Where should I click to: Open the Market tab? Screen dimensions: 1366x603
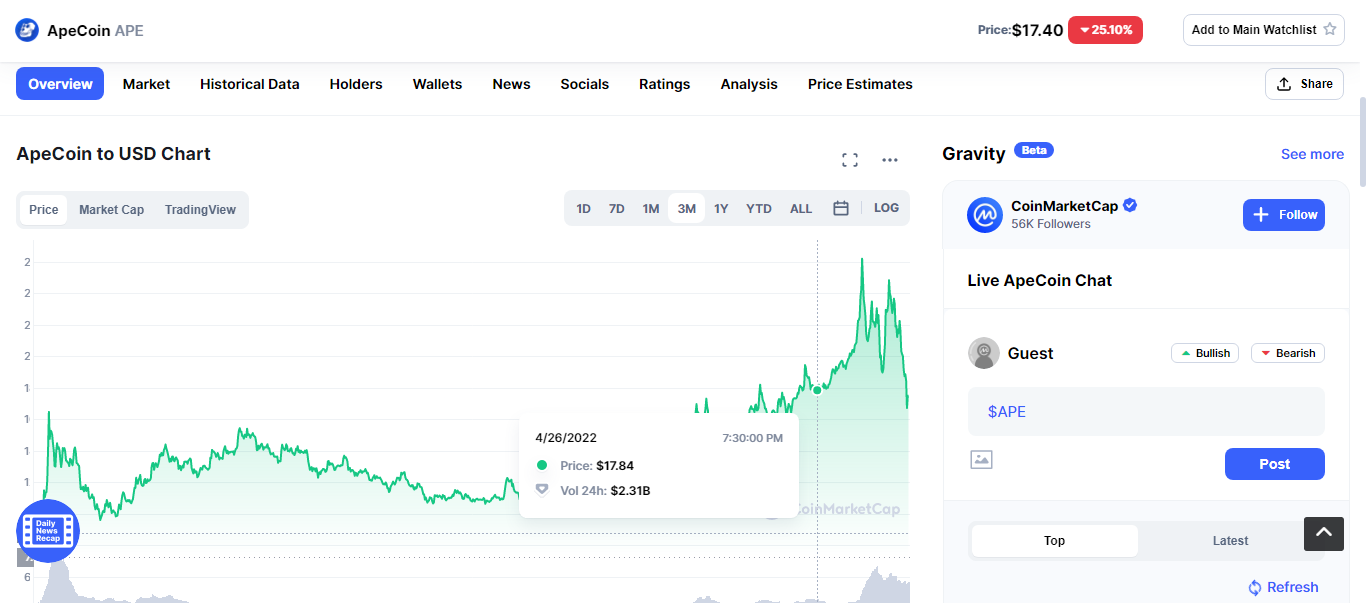(146, 84)
